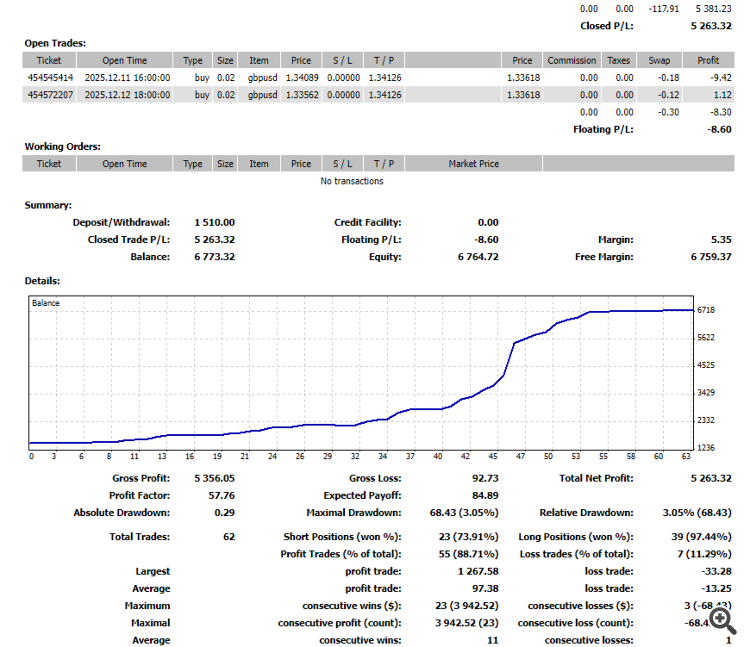
Task: Click the chart axis value 5622
Action: coord(706,338)
